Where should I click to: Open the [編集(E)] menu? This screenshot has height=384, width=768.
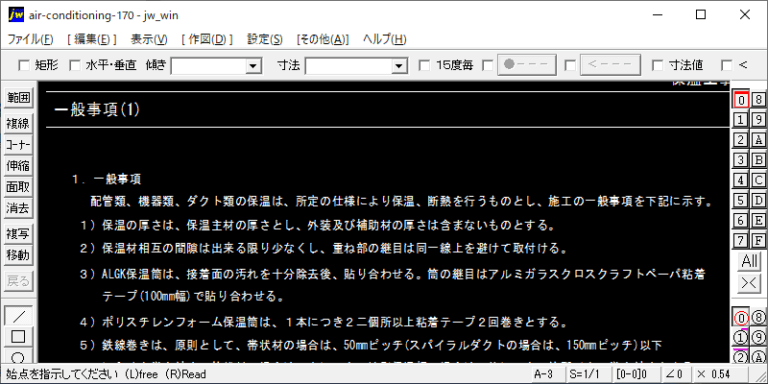click(x=92, y=39)
